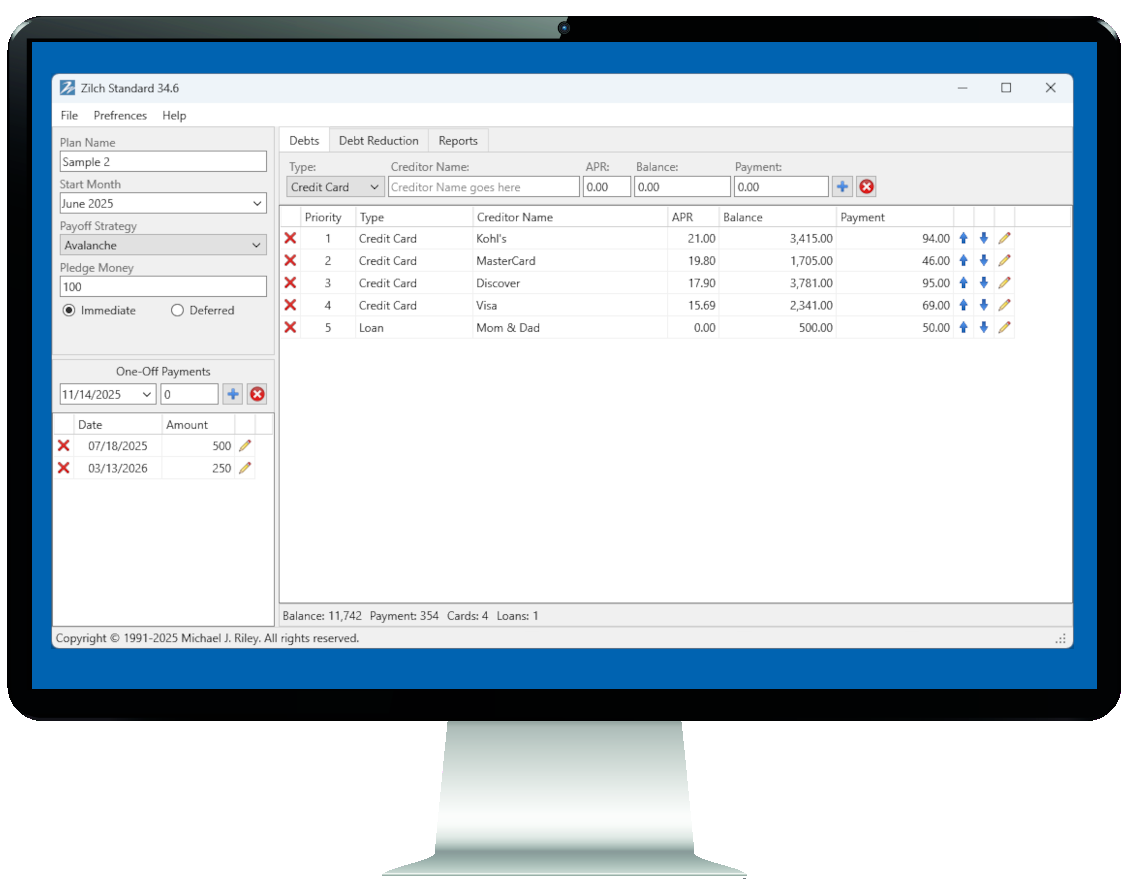Open the Reports tab
The height and width of the screenshot is (890, 1132).
(x=458, y=141)
